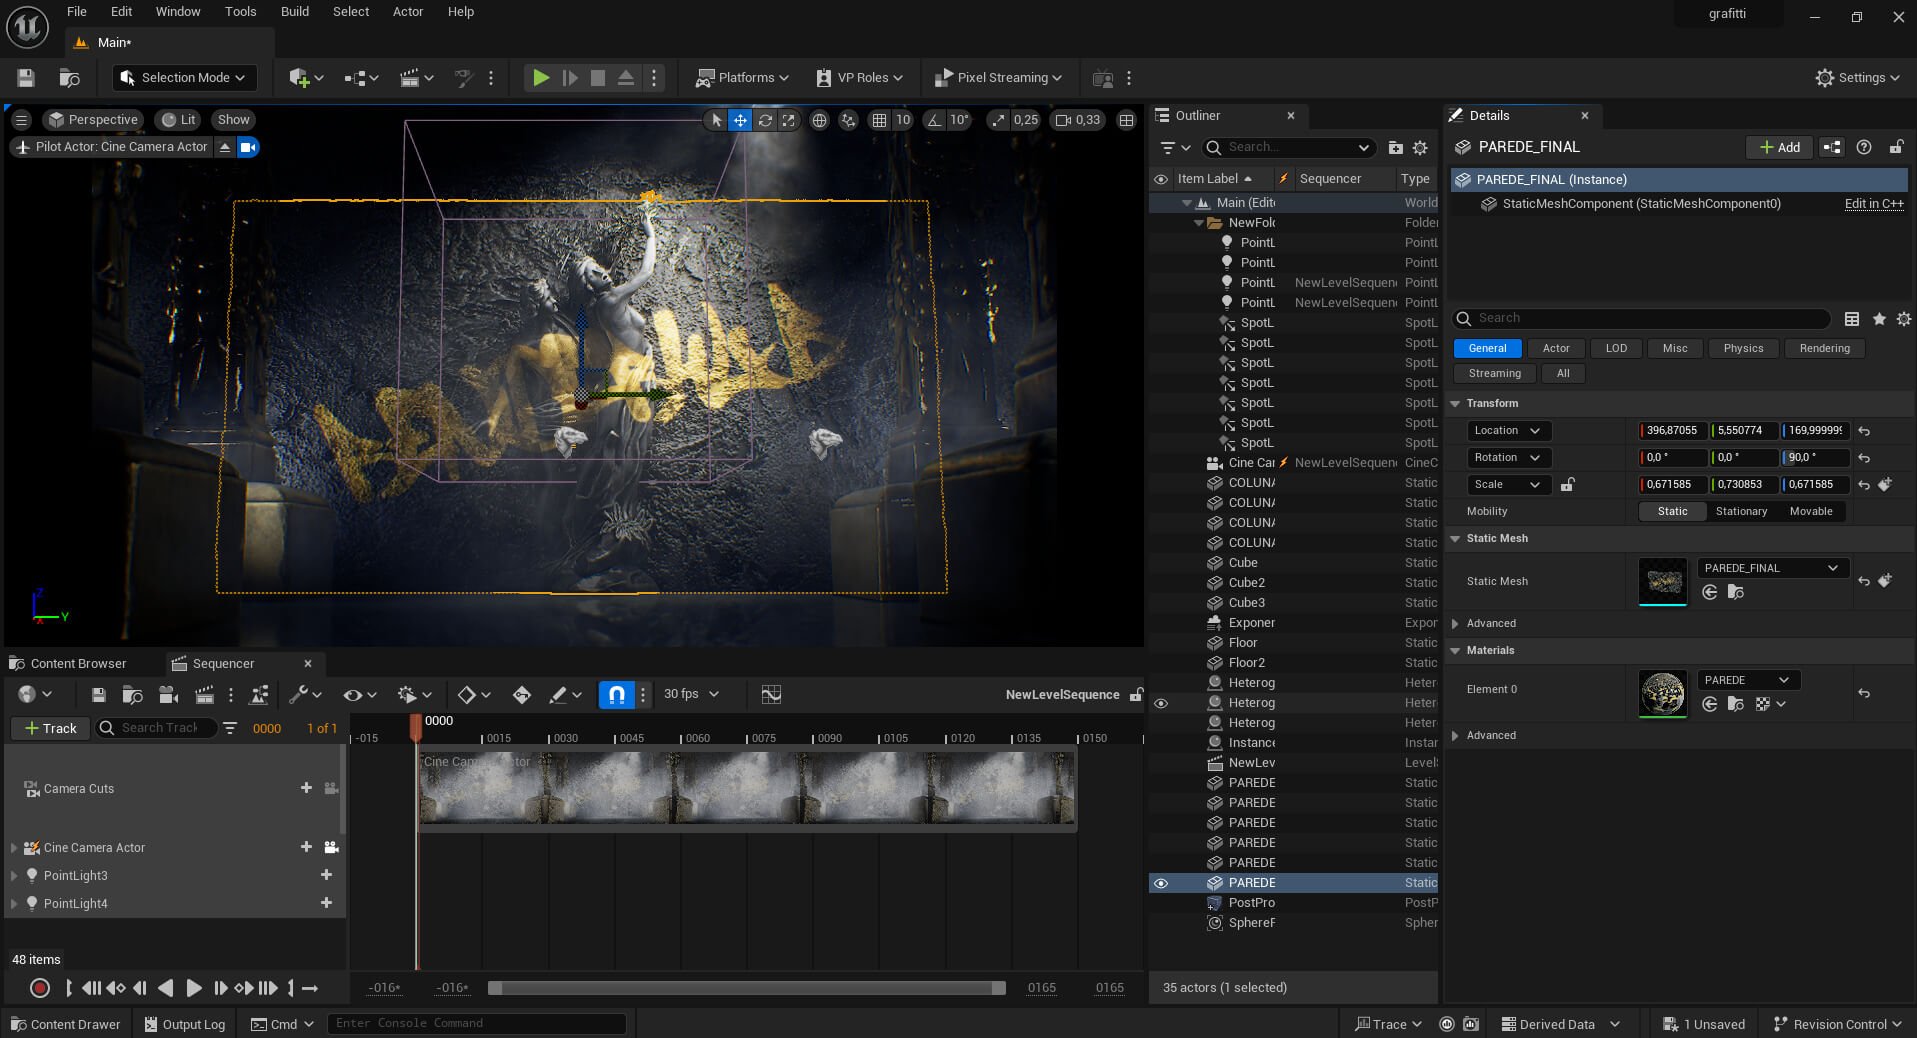Reset Location to default value
1917x1038 pixels.
[x=1864, y=431]
